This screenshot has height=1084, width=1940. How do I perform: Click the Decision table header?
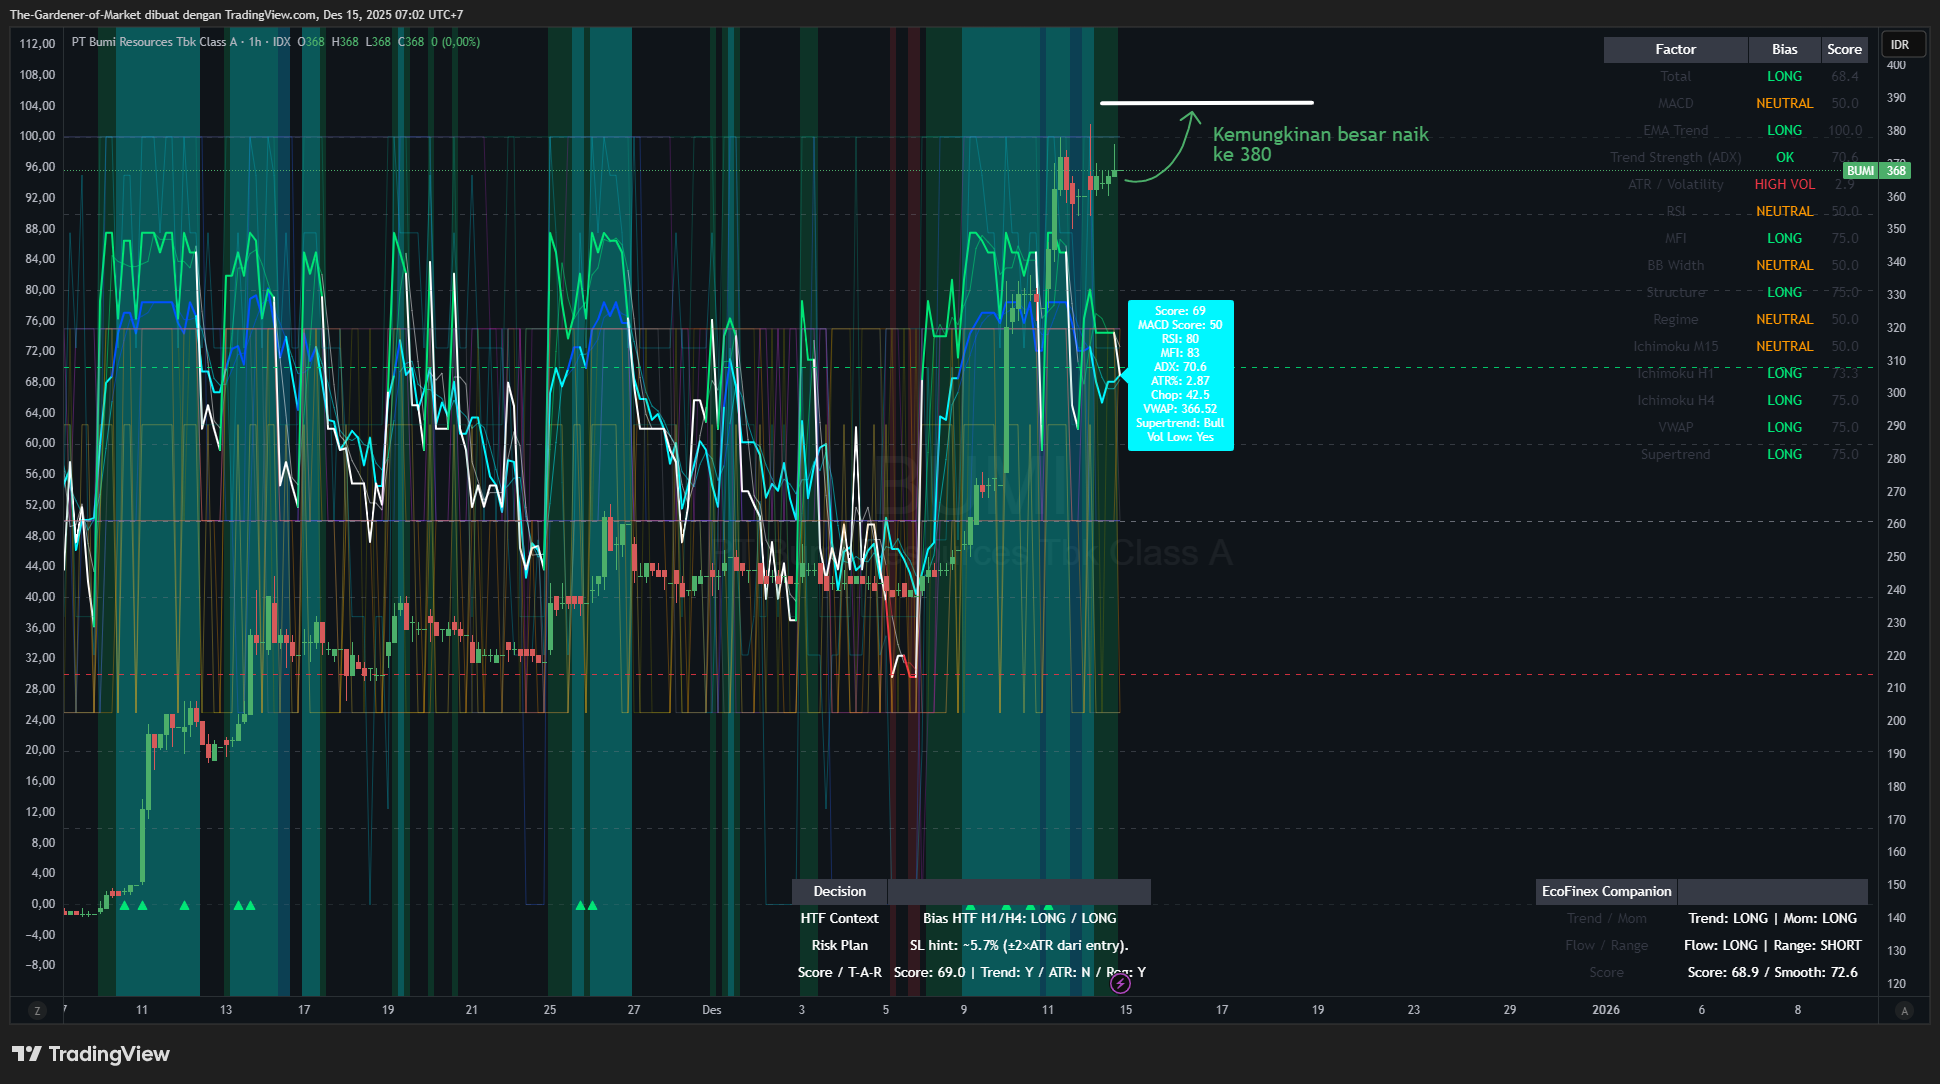839,891
